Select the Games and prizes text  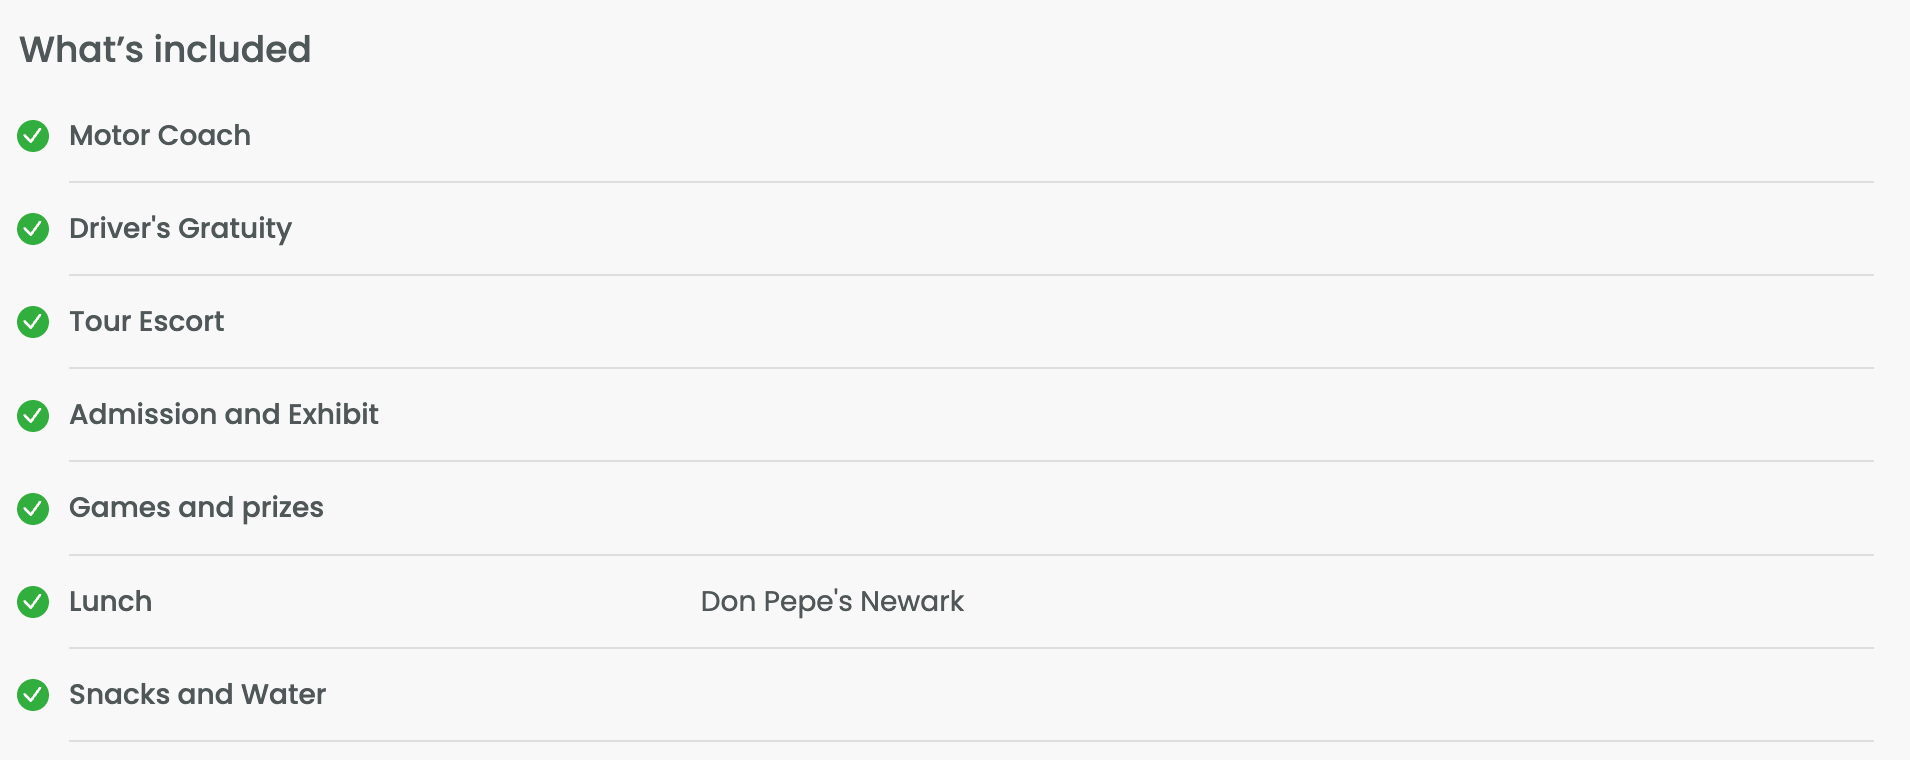click(197, 508)
